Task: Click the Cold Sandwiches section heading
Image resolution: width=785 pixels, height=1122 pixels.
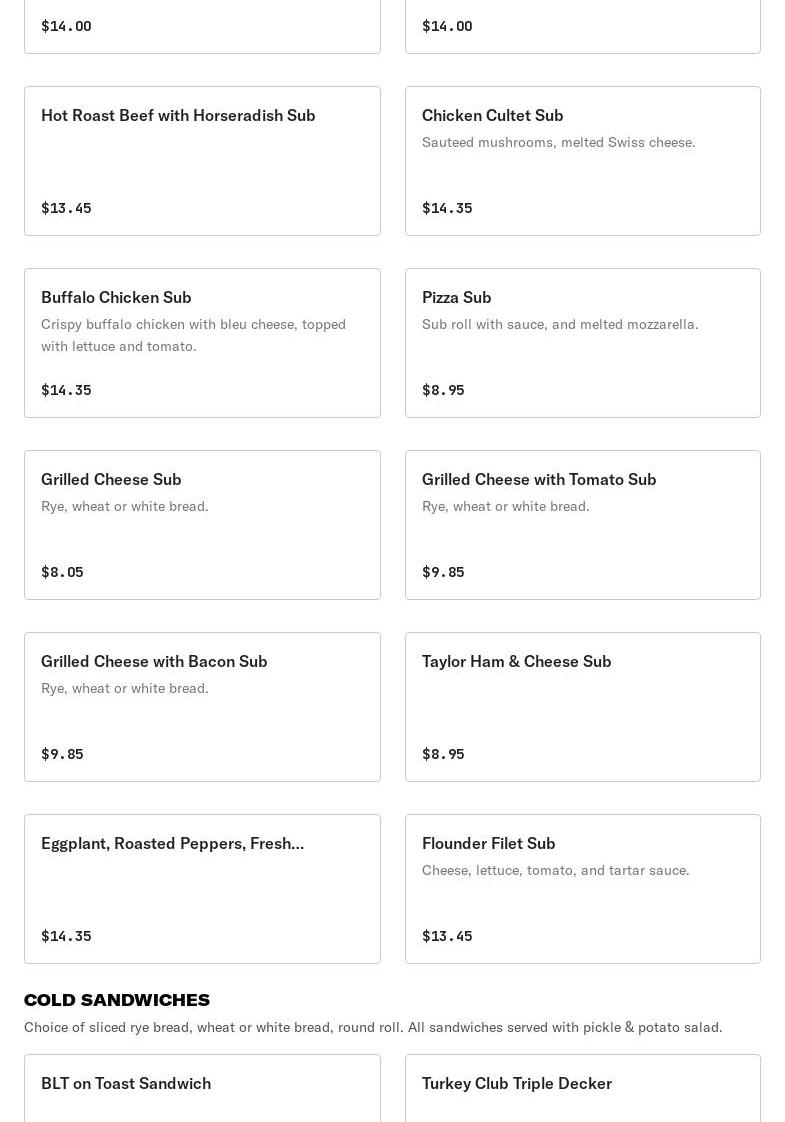Action: point(117,1000)
